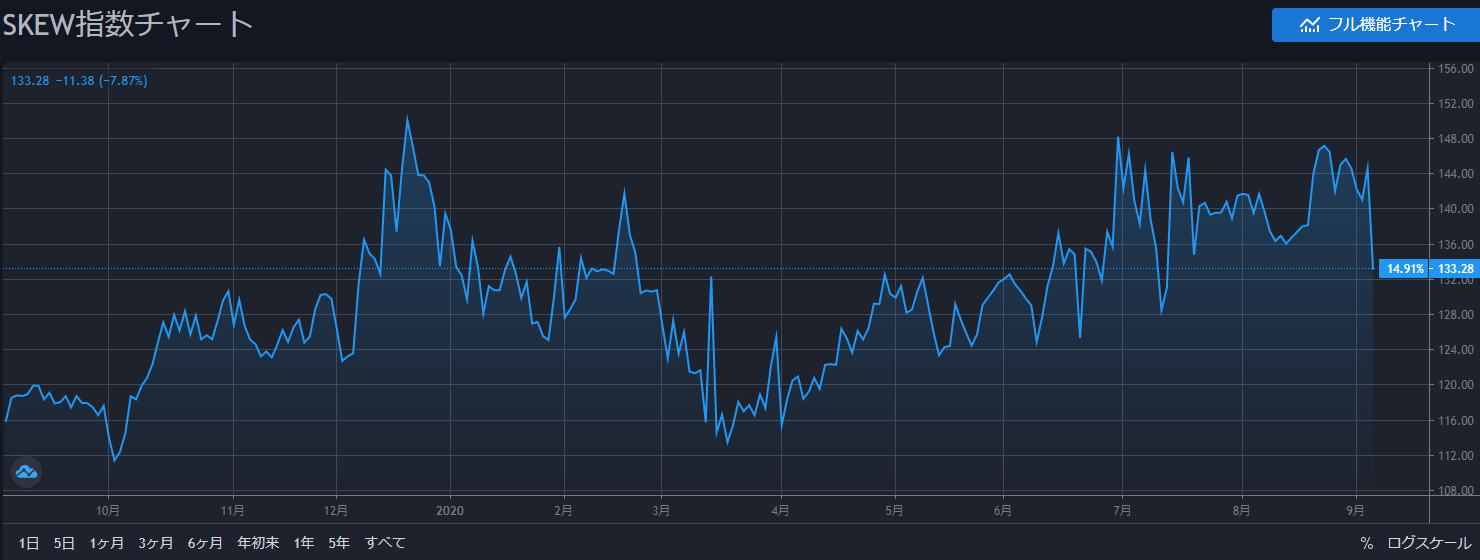
Task: Show the 5年 range
Action: pos(338,543)
